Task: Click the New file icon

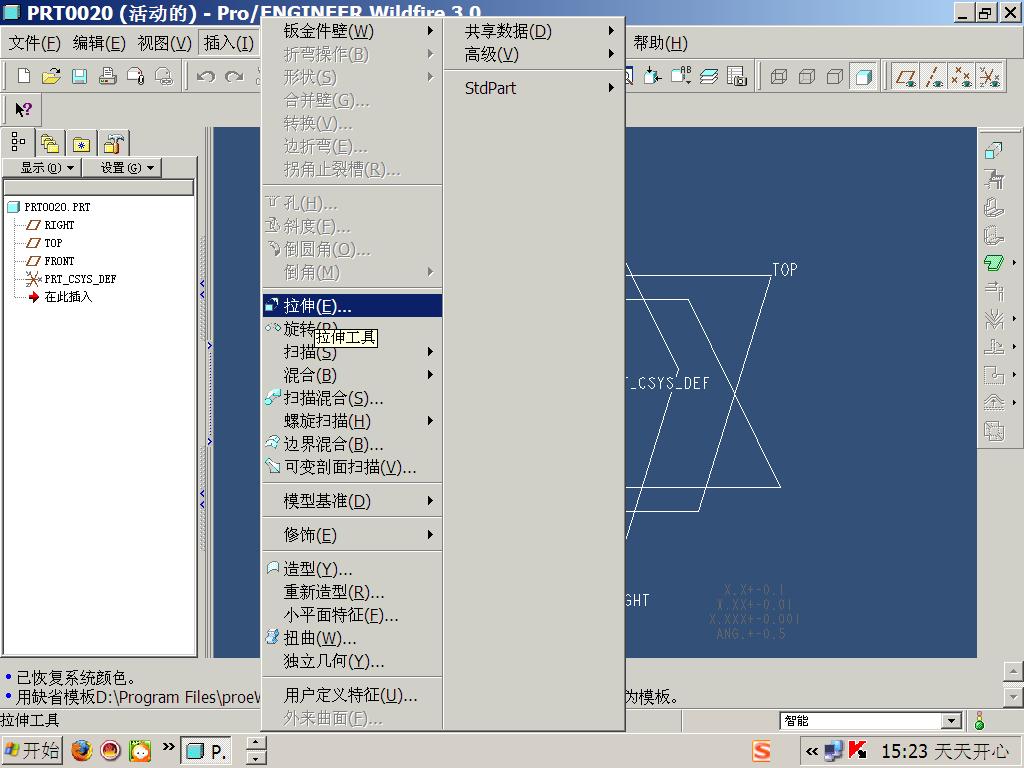Action: (24, 76)
